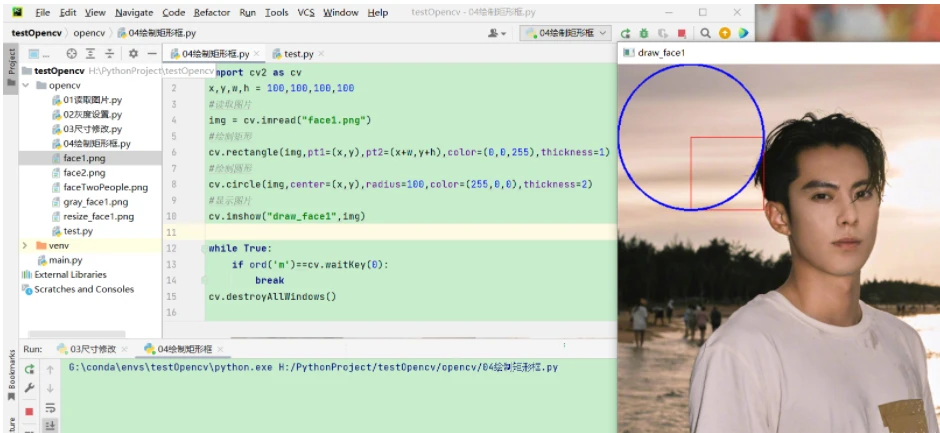Open the Project view selector dropdown
Image resolution: width=940 pixels, height=433 pixels.
[x=39, y=53]
